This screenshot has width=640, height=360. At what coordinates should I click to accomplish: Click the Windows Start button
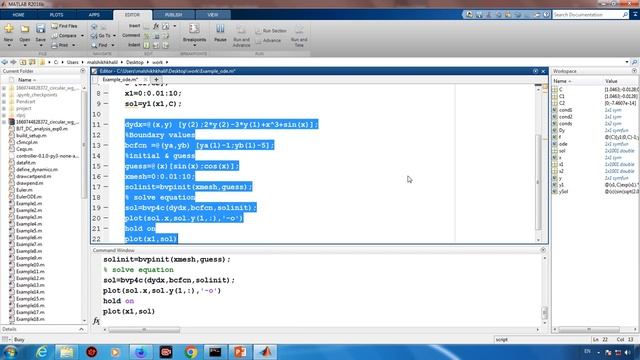click(11, 352)
